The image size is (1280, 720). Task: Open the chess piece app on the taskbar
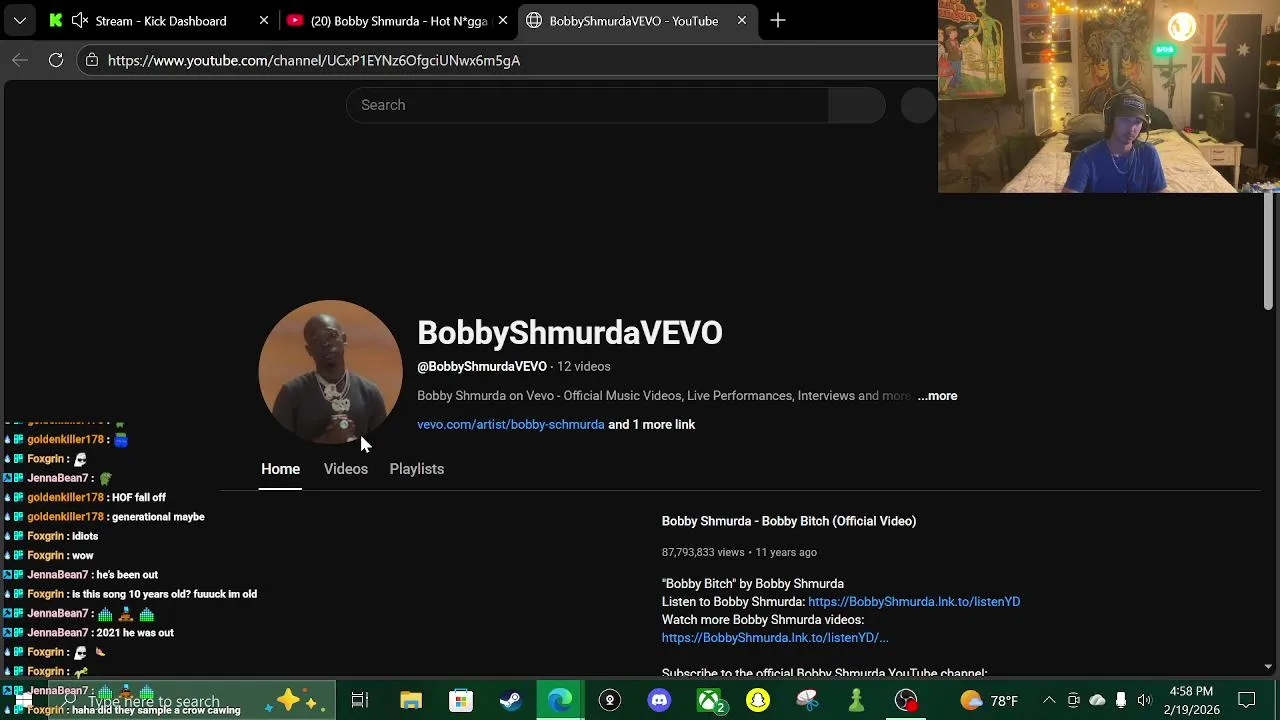[x=856, y=700]
